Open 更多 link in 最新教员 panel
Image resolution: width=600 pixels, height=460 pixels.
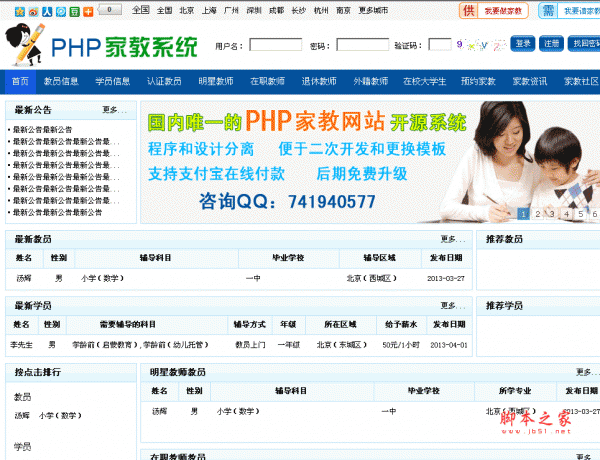click(x=453, y=240)
